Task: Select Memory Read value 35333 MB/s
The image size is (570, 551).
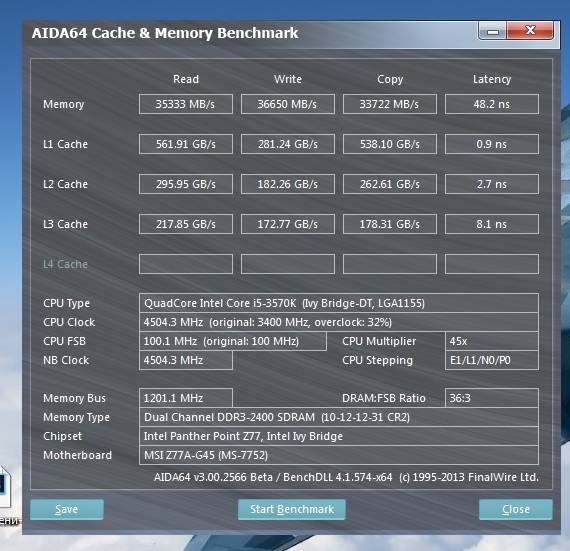Action: point(186,104)
